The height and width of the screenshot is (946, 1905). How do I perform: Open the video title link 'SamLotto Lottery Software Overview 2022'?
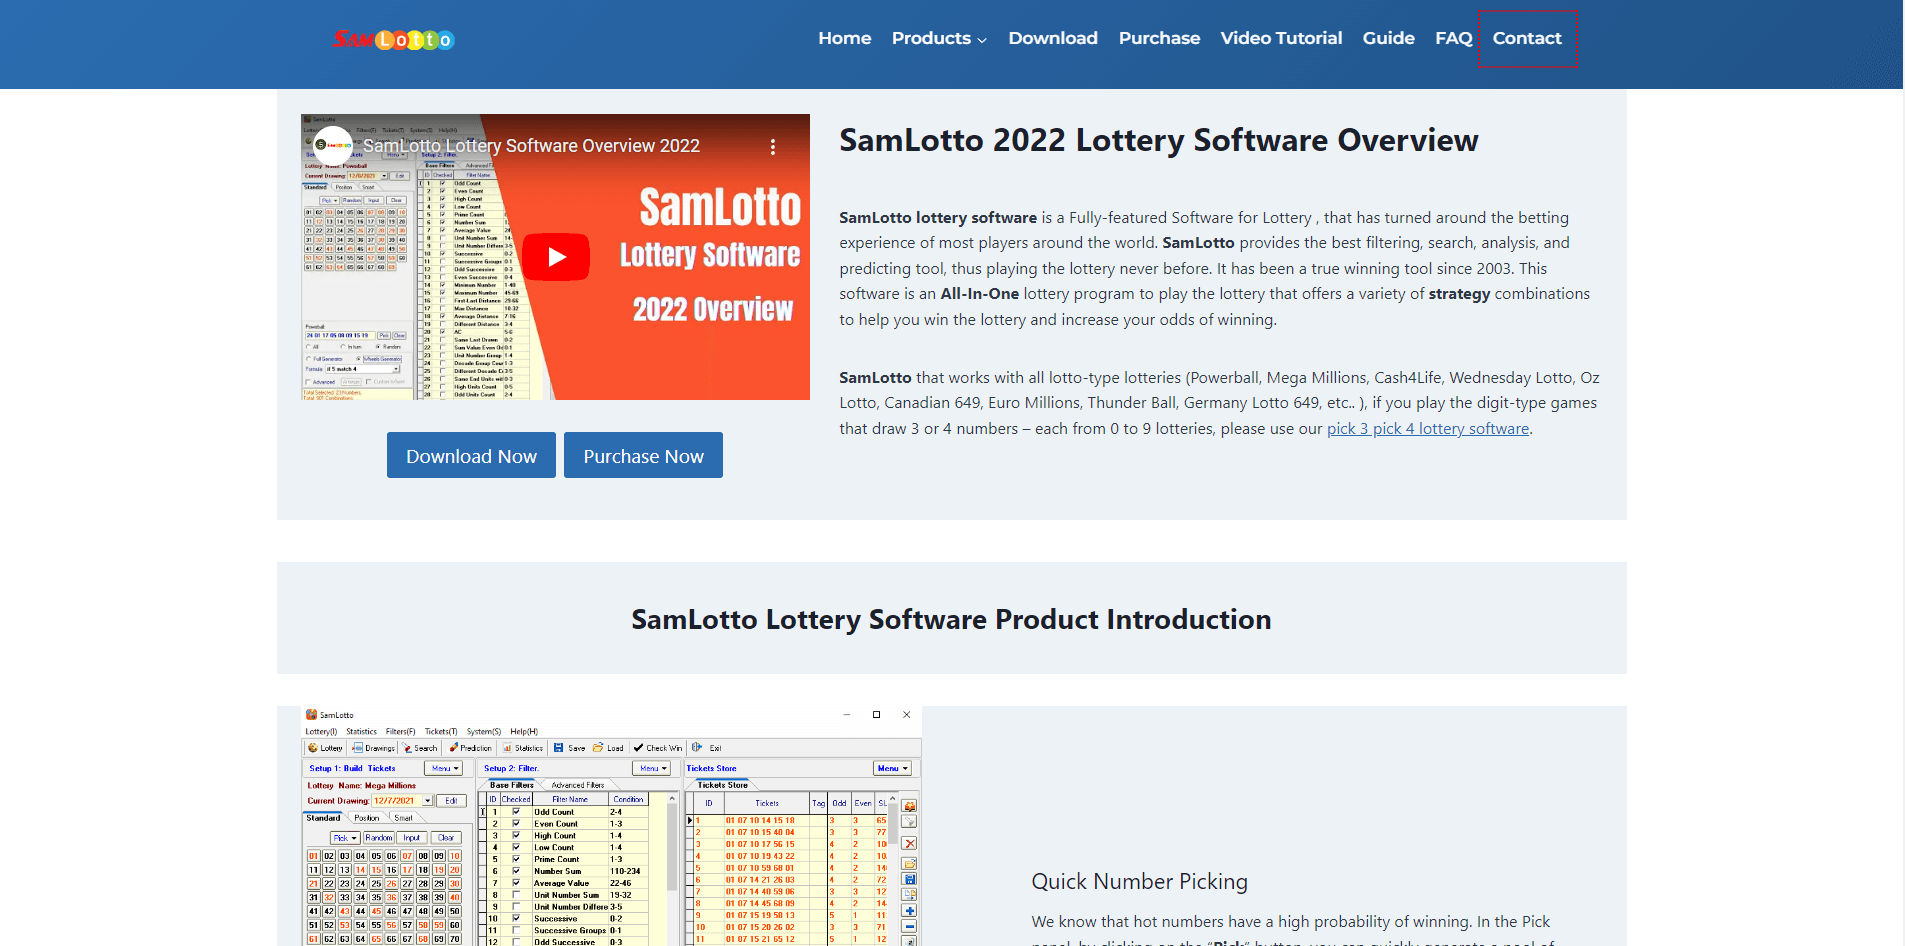(531, 146)
